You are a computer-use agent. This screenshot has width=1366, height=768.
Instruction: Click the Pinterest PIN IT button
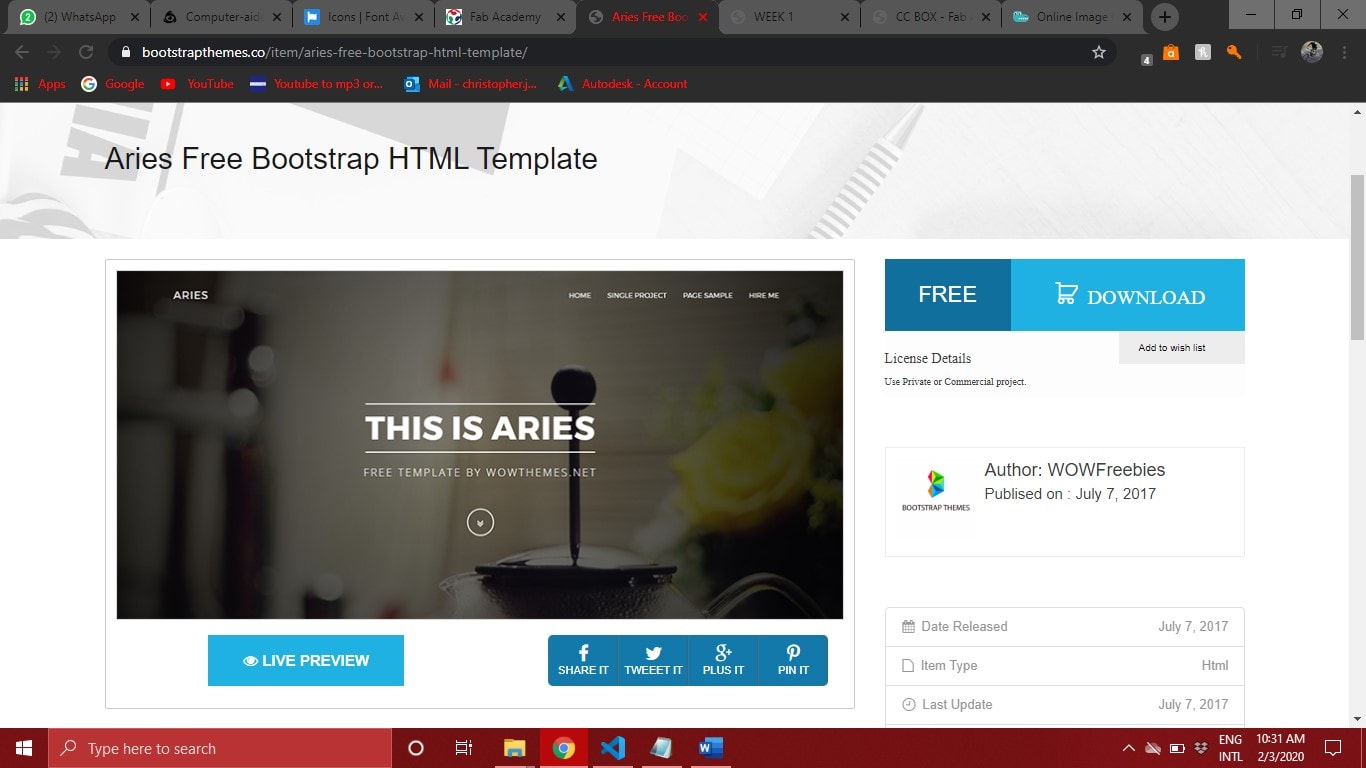(x=793, y=660)
